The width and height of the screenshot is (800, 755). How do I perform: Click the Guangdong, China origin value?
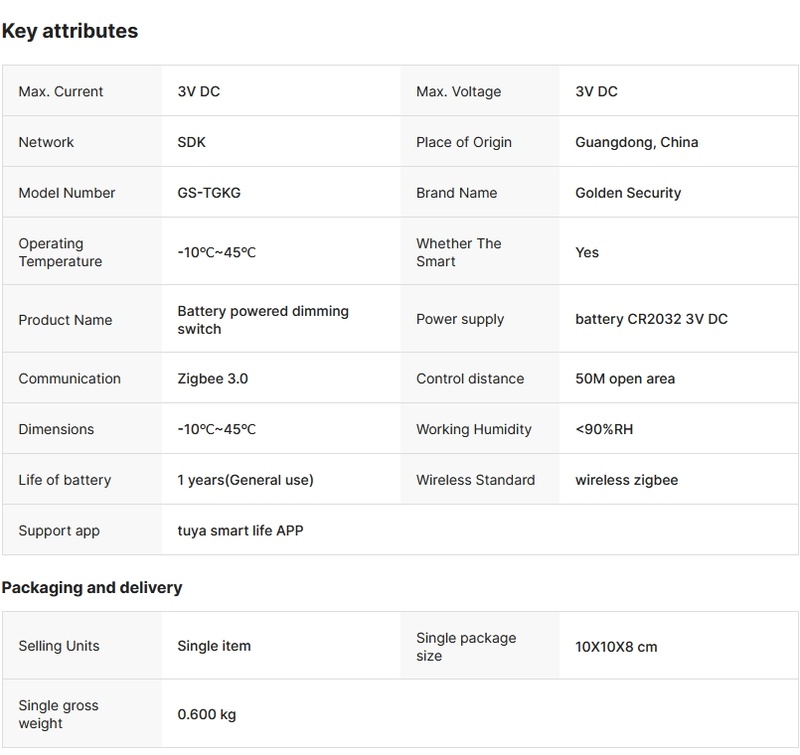coord(636,142)
